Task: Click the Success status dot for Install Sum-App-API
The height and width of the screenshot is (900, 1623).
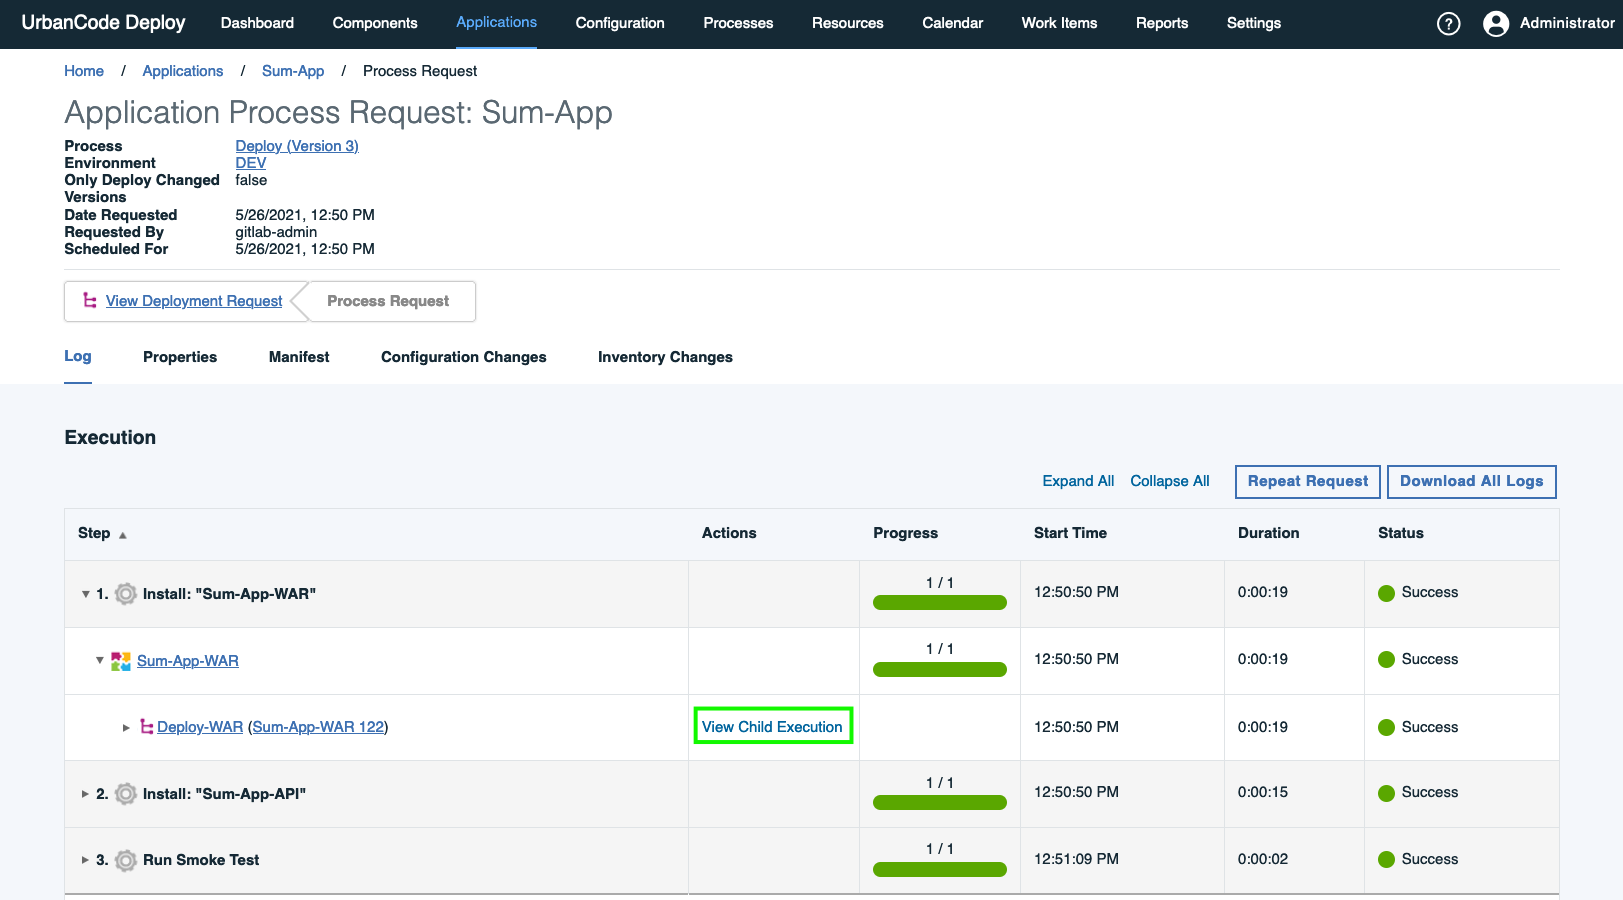Action: click(x=1386, y=793)
